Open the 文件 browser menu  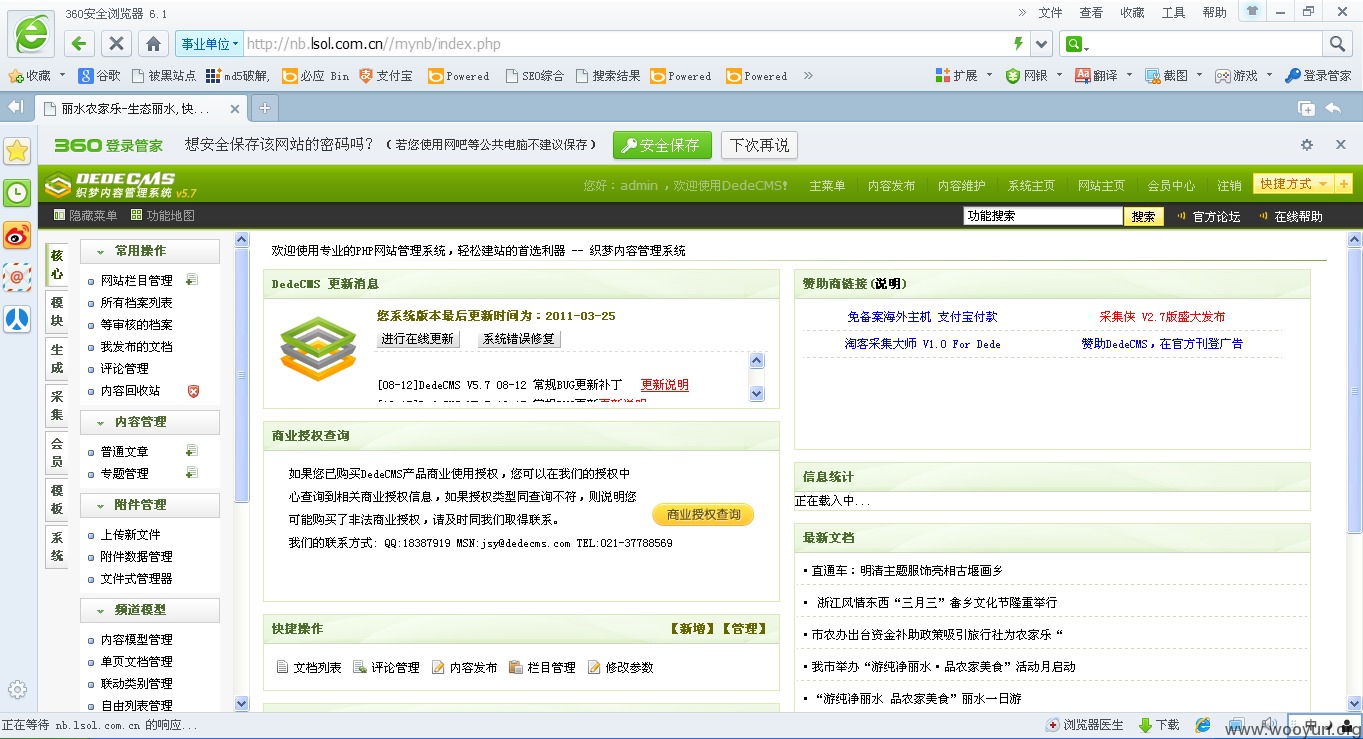pyautogui.click(x=1050, y=13)
